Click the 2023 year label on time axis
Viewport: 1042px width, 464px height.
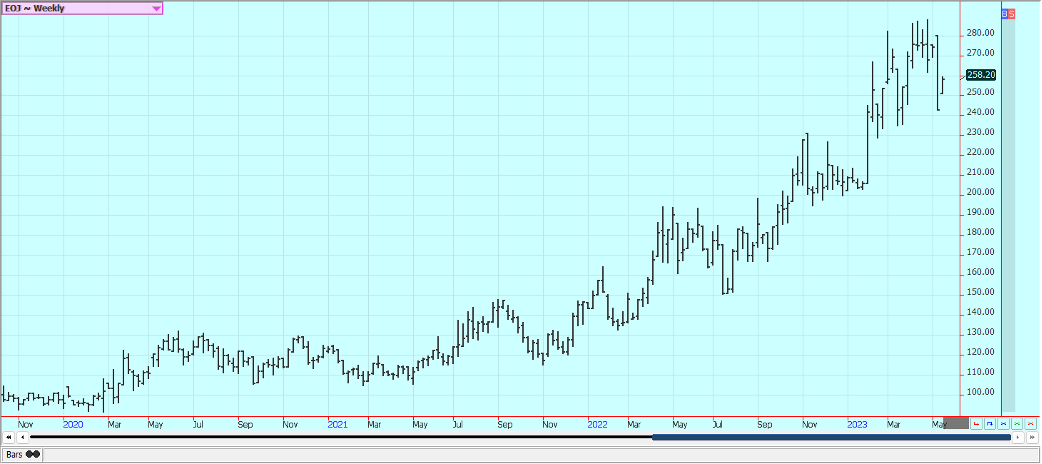coord(857,423)
